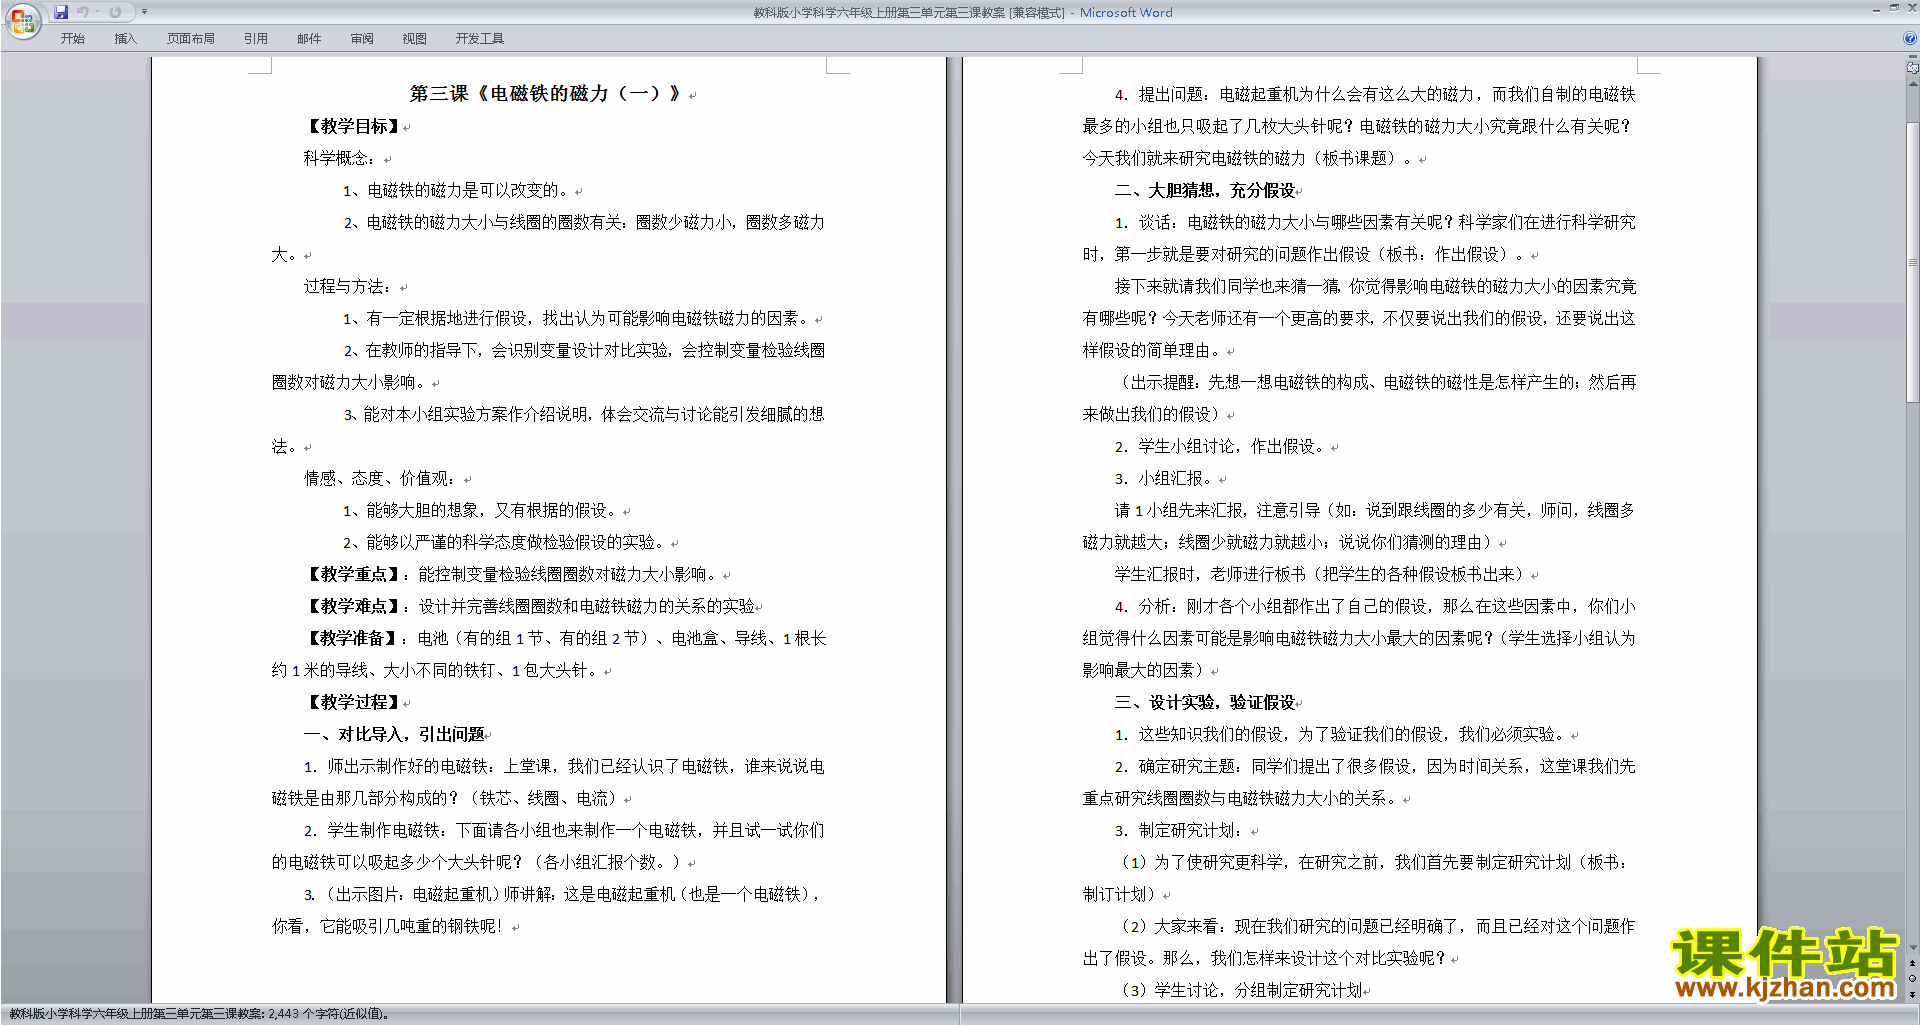Undo the last action
This screenshot has height=1025, width=1920.
click(83, 12)
